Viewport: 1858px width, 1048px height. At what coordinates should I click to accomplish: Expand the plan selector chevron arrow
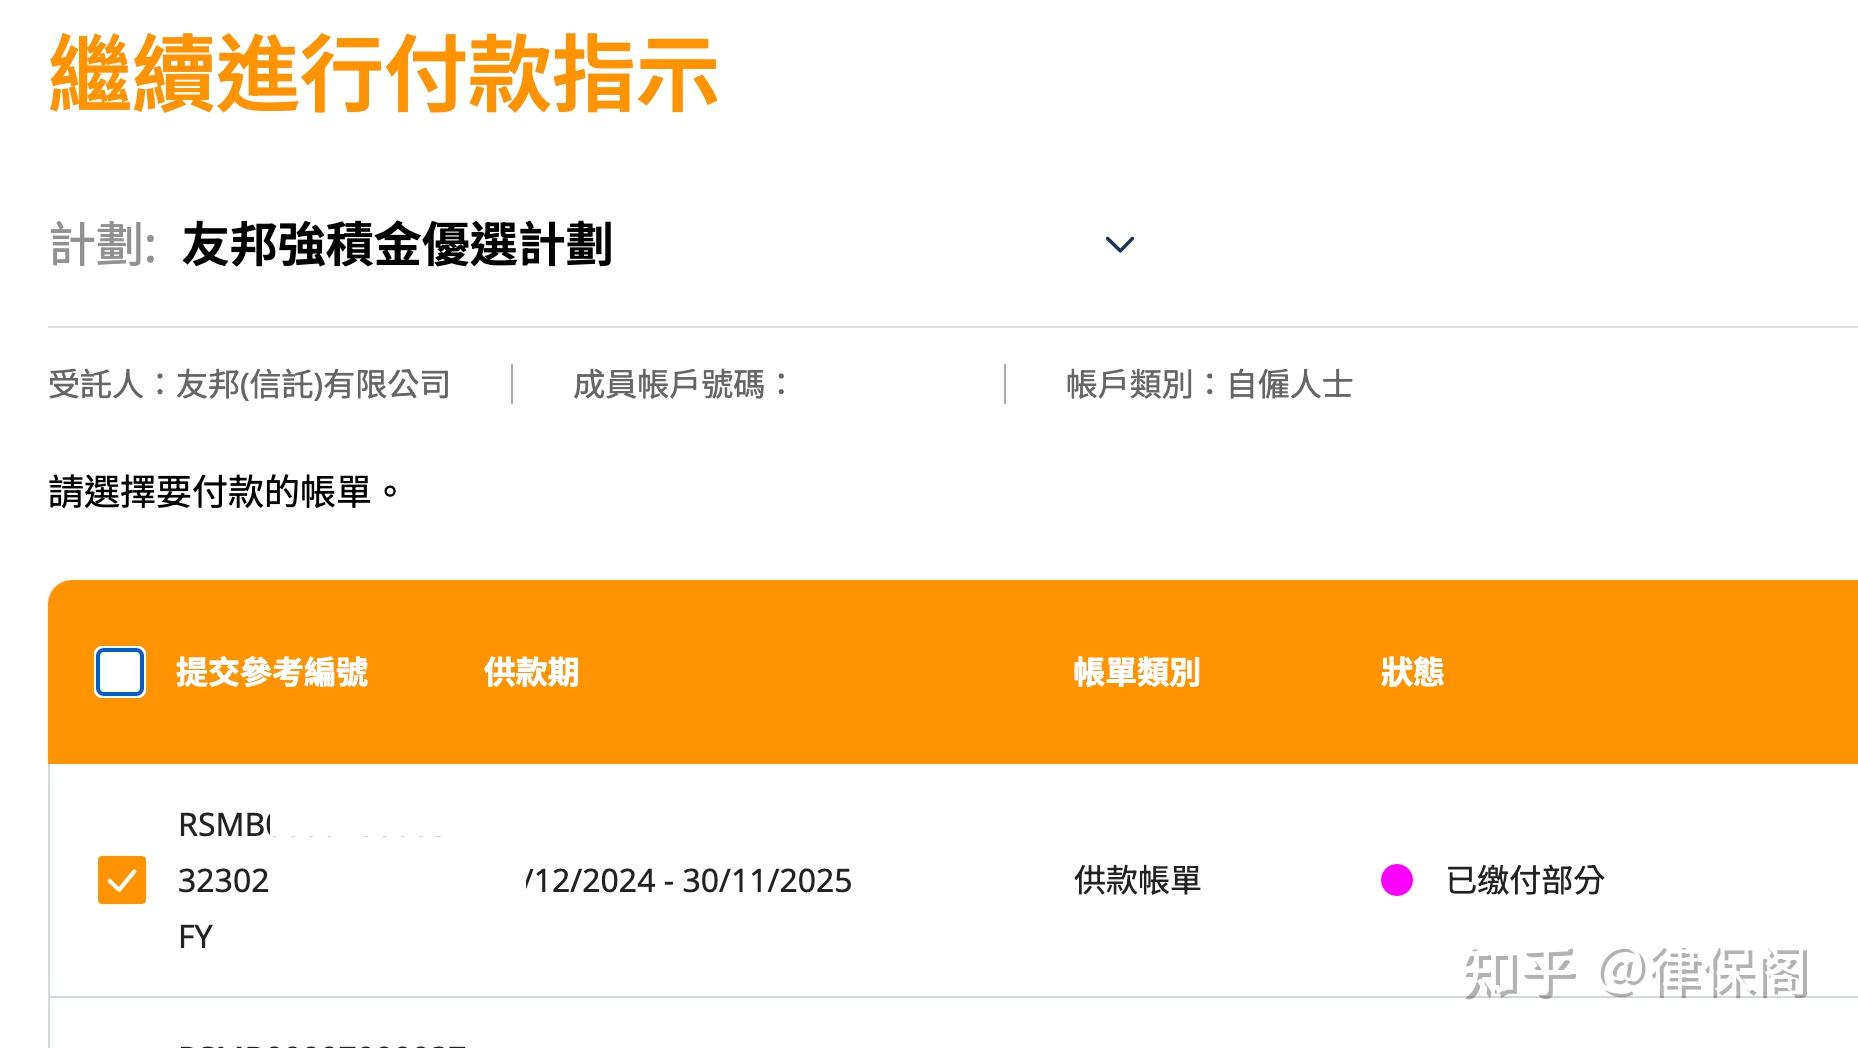coord(1119,245)
